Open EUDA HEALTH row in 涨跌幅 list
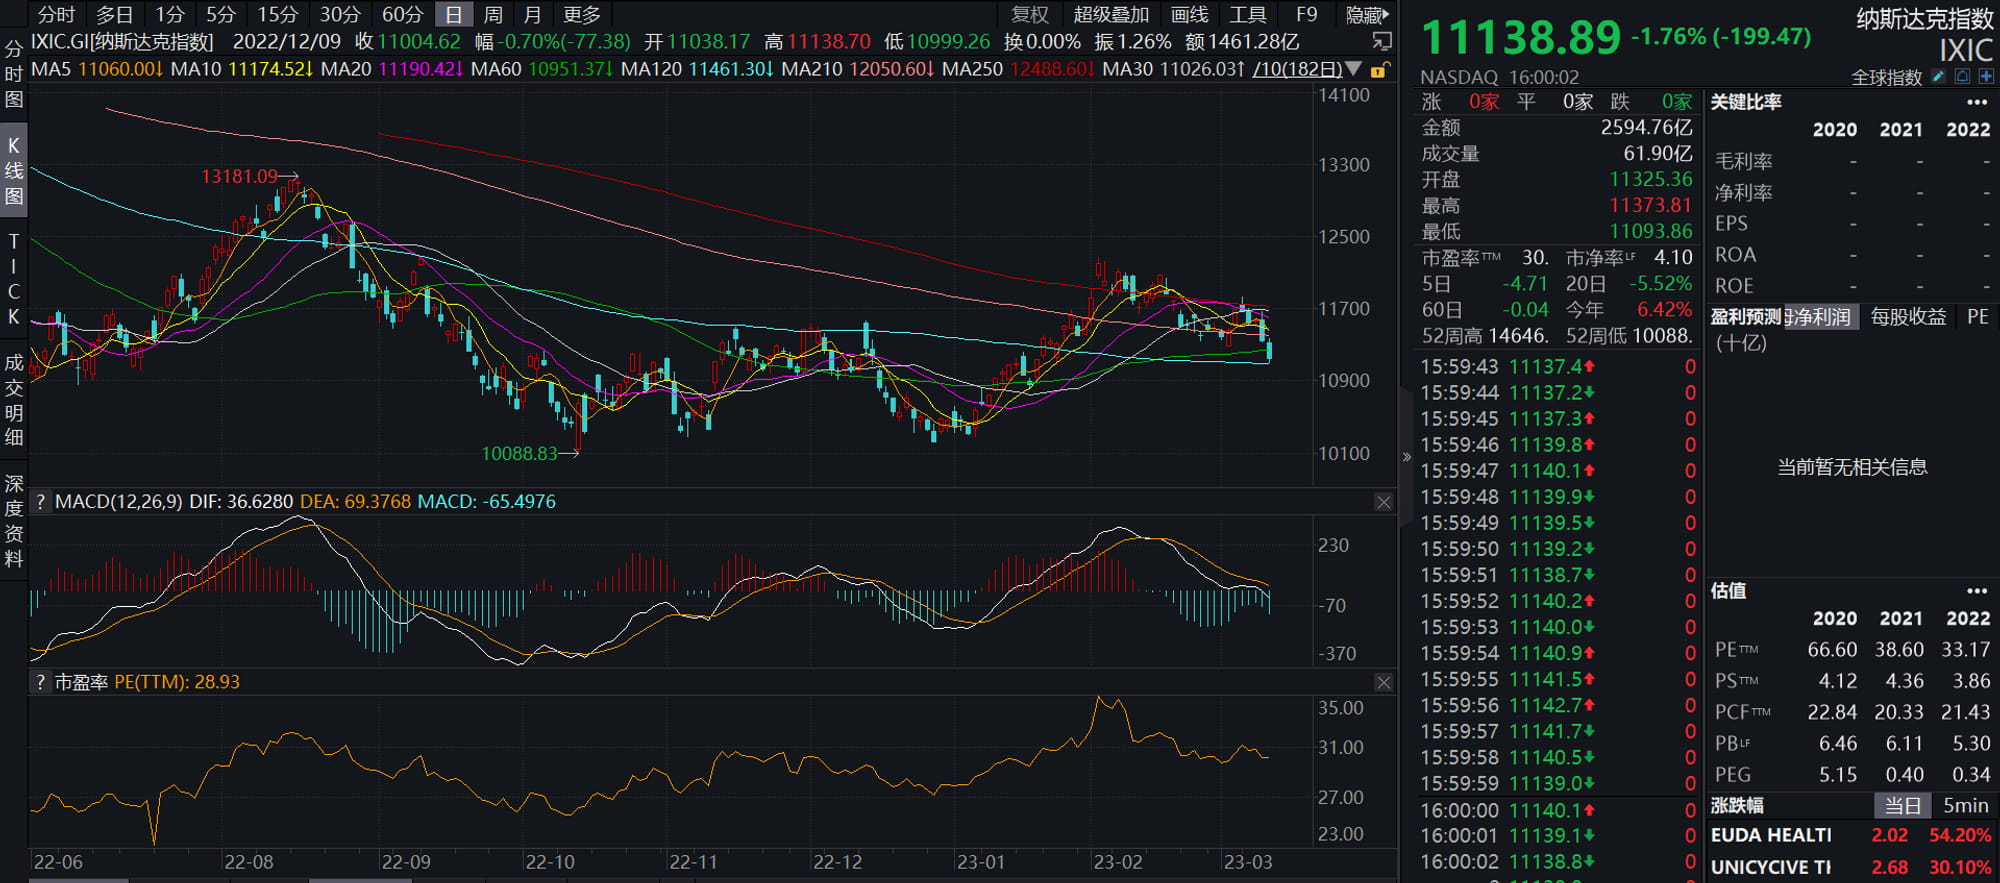 point(1851,835)
